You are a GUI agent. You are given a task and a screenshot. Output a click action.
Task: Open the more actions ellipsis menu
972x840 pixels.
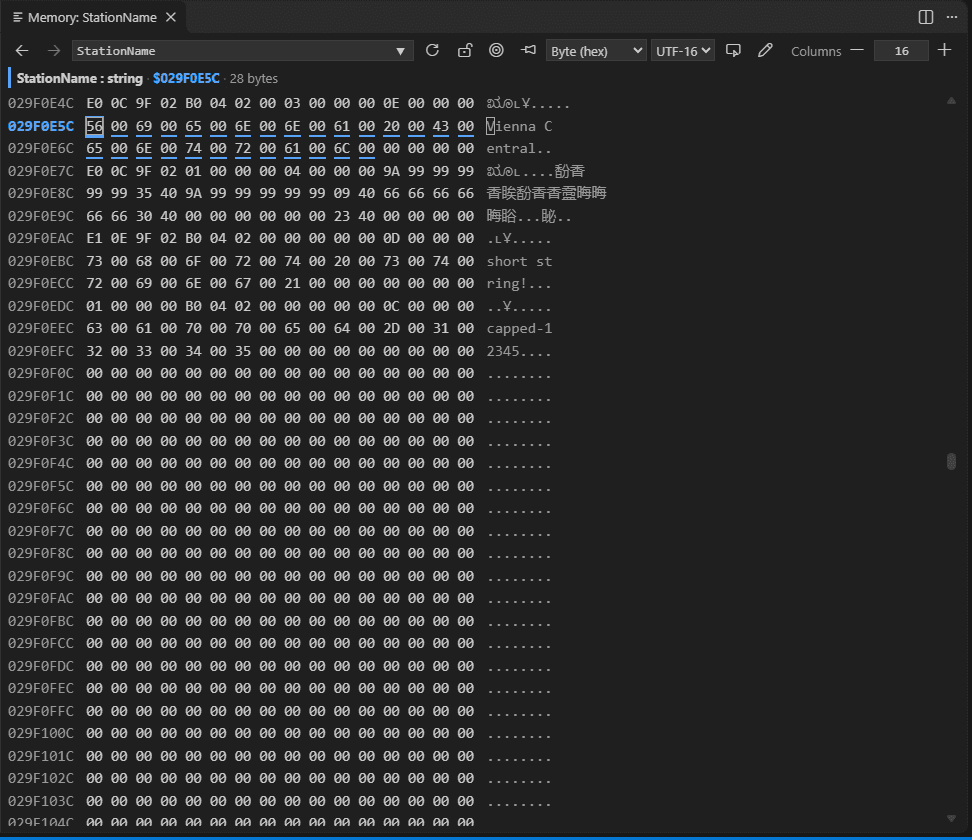(952, 17)
